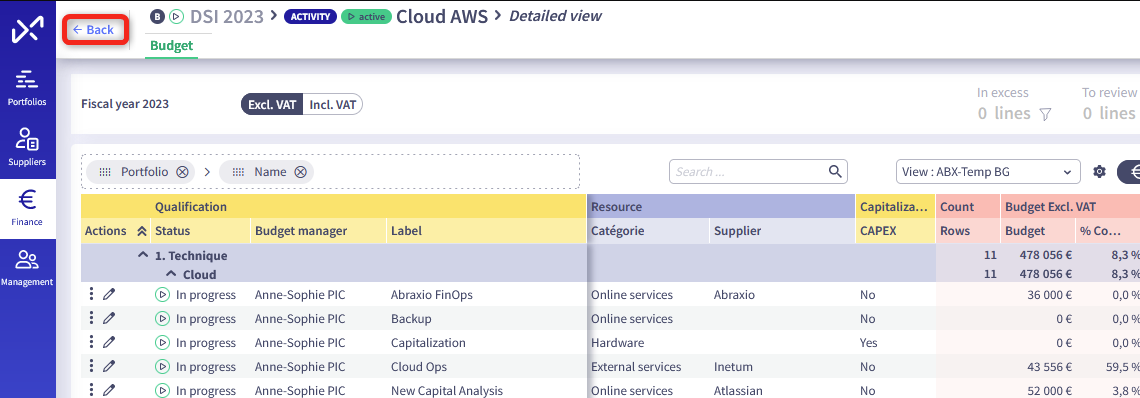Click the Back button

[95, 30]
